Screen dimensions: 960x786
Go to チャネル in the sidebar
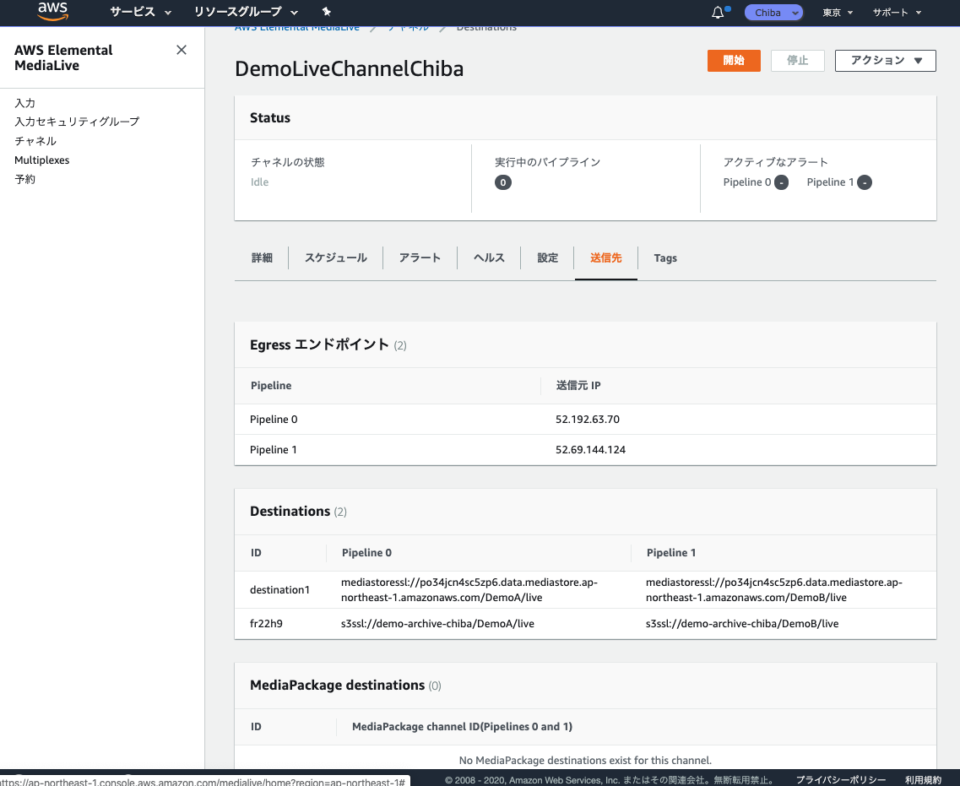36,141
